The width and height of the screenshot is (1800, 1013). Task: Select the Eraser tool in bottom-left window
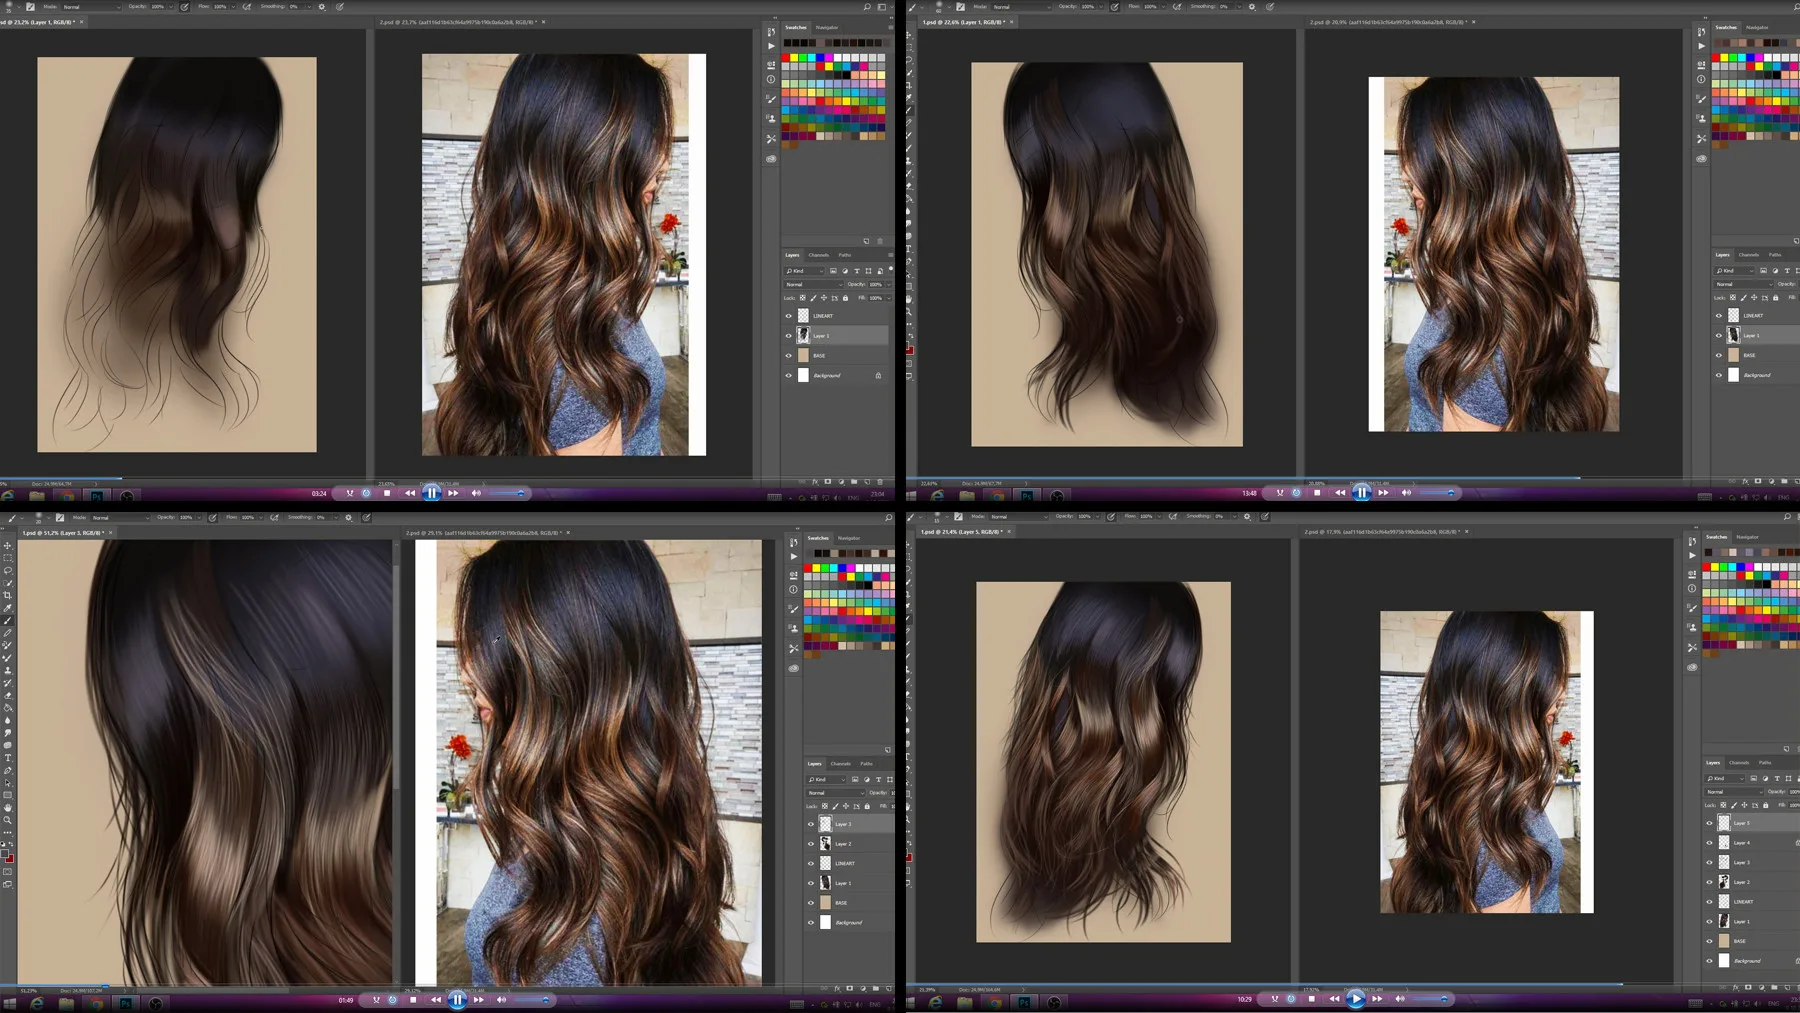(7, 695)
